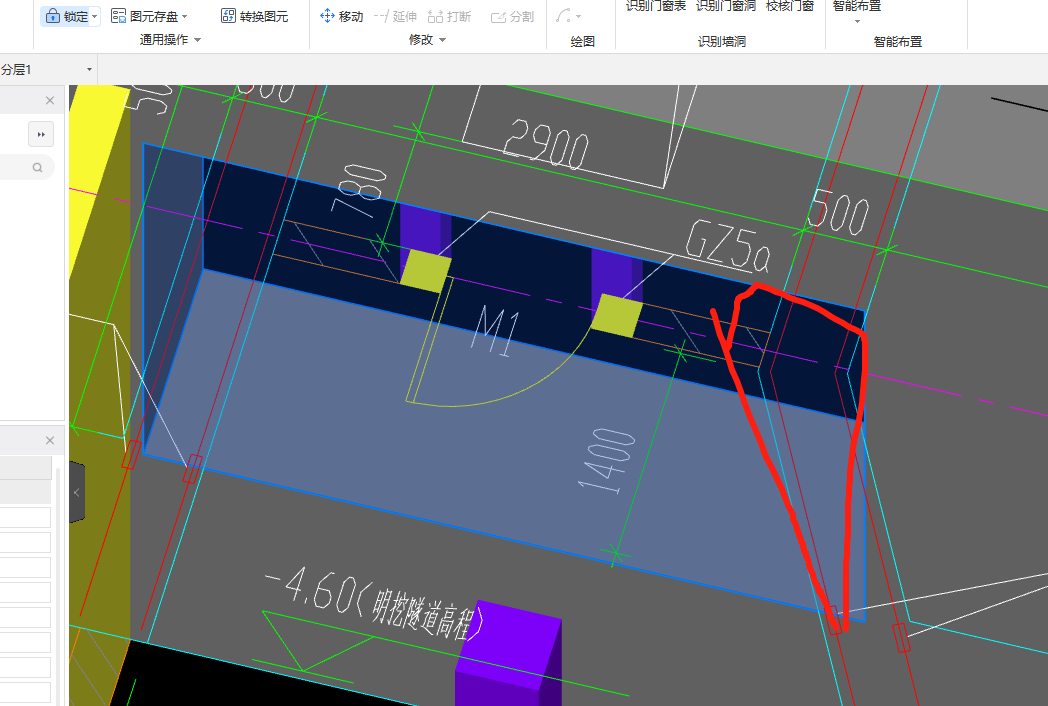Viewport: 1048px width, 706px height.
Task: Click the 识别墙洞 group label
Action: 722,41
